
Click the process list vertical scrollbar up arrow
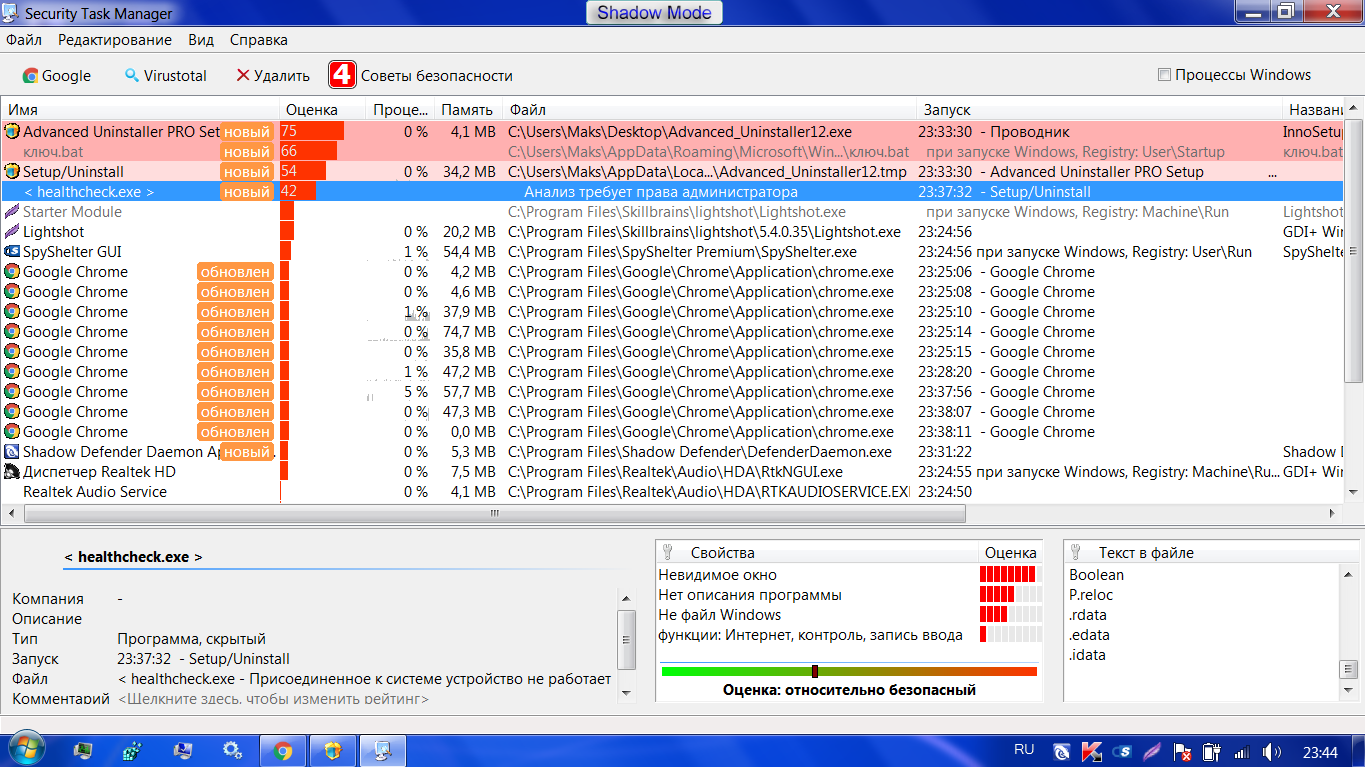click(x=1355, y=109)
